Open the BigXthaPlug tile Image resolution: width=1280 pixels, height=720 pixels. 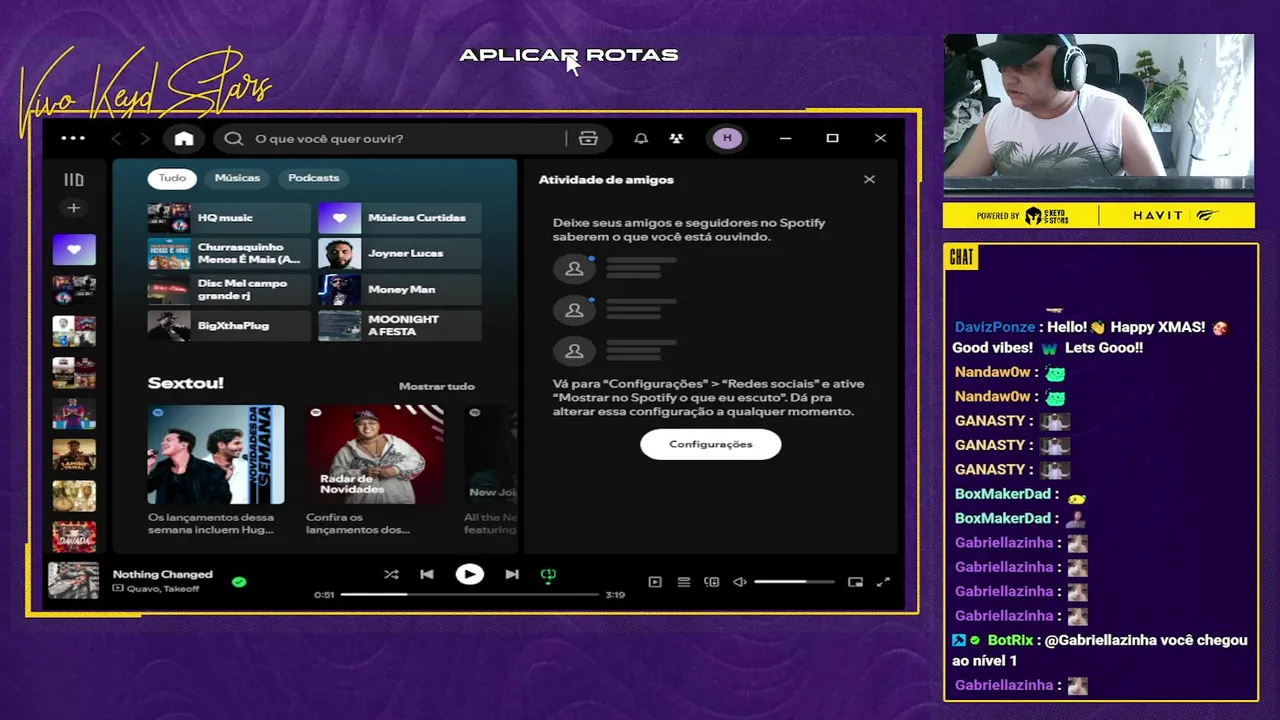pyautogui.click(x=229, y=325)
